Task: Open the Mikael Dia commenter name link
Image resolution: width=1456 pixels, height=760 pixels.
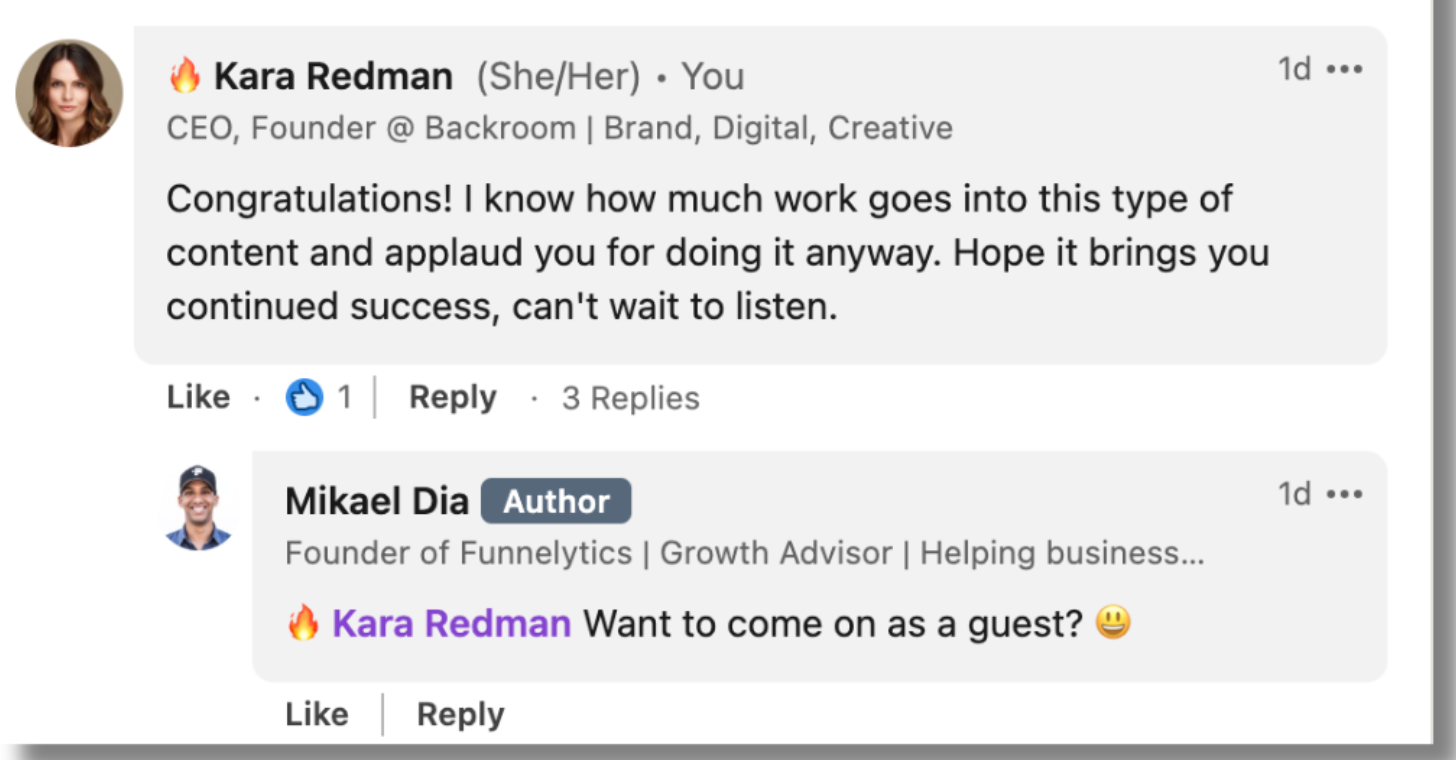Action: (x=377, y=501)
